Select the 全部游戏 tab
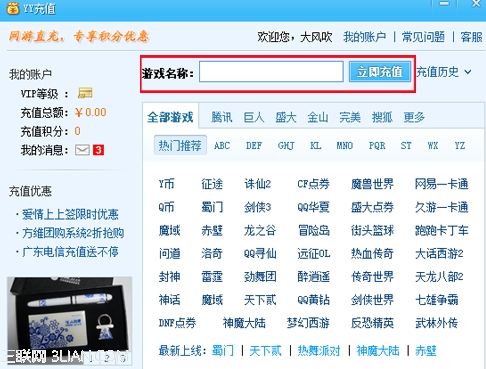 [x=170, y=117]
